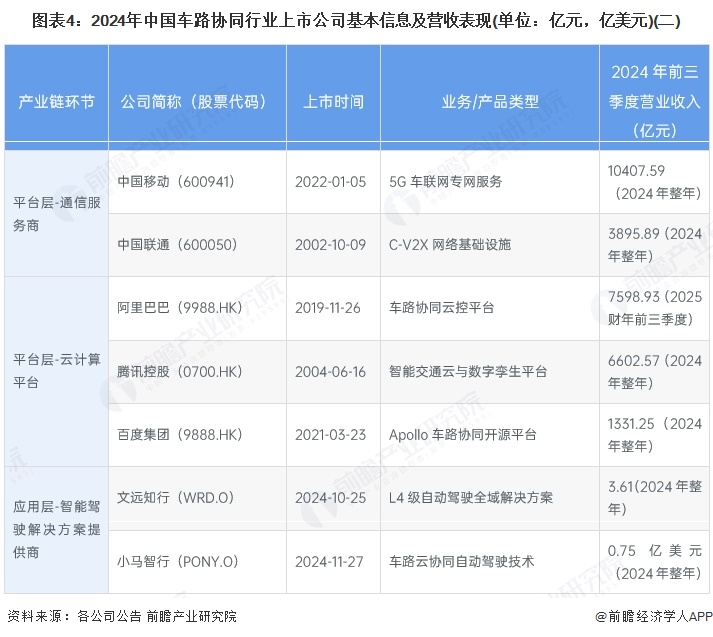Select the revenue value "1331.25（2024年整年）"
Screen dimensions: 713x637
[x=655, y=435]
